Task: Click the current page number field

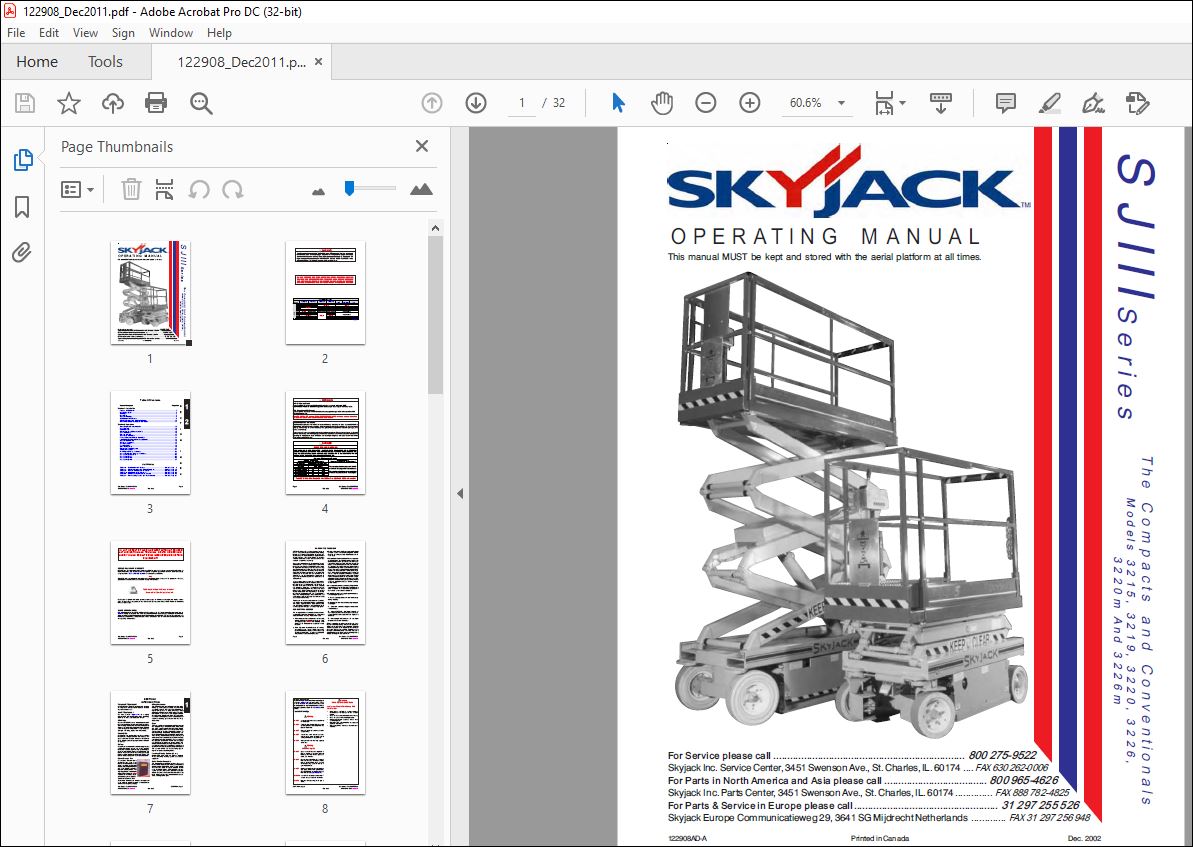Action: point(522,103)
